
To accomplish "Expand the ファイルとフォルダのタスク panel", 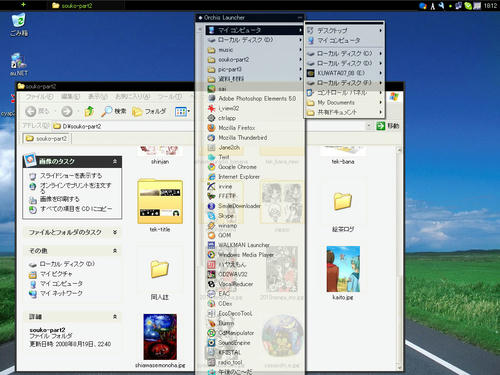I will 115,232.
